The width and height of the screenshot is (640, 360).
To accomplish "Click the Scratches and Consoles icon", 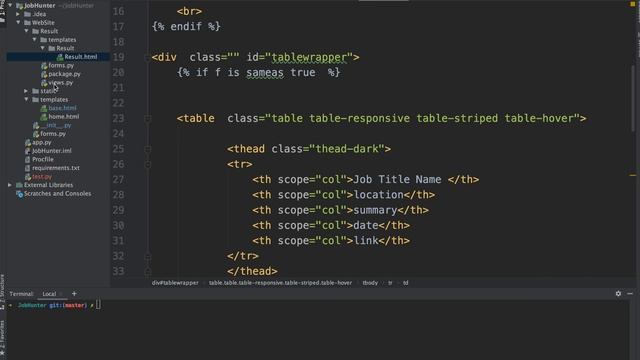I will (x=19, y=194).
